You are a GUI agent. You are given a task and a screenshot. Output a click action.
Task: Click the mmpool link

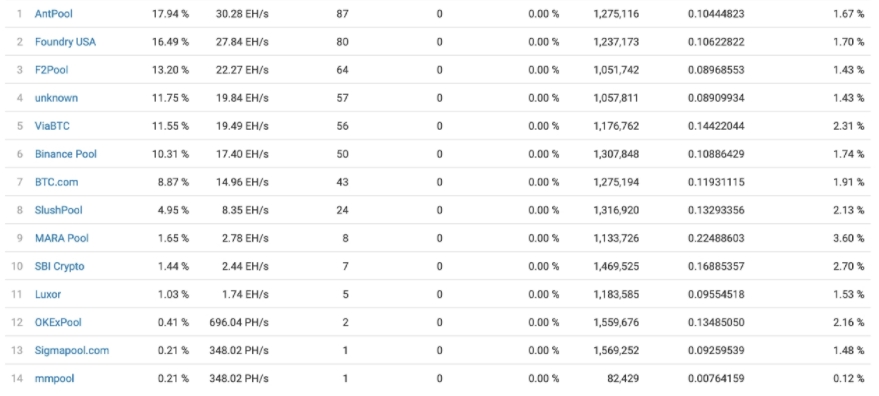(54, 379)
